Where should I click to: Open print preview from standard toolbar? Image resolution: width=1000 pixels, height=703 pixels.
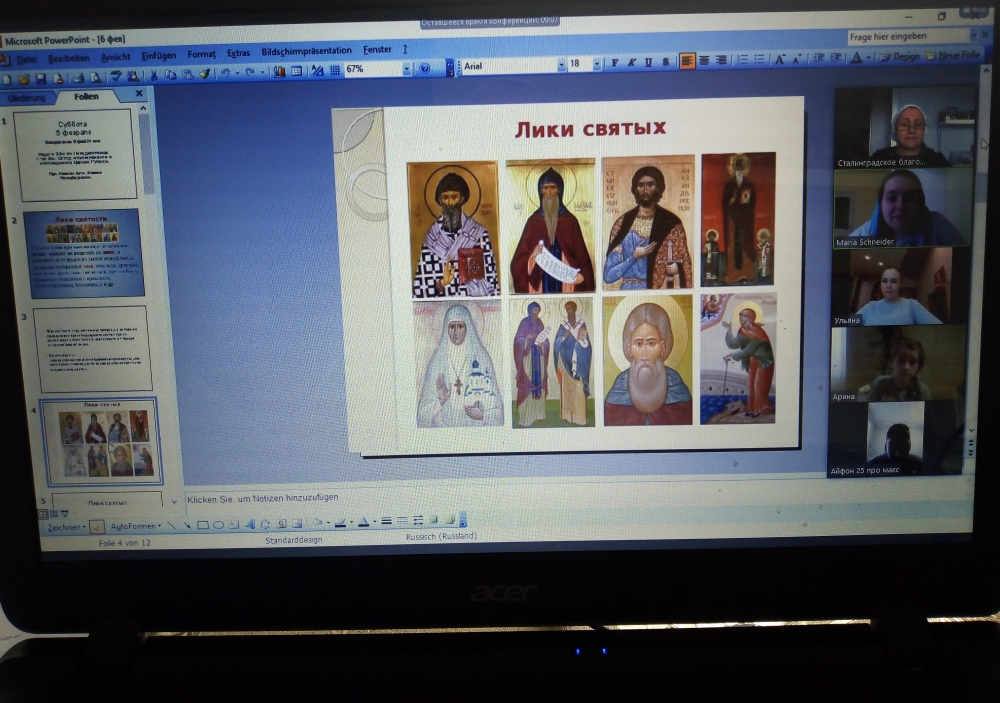[95, 78]
